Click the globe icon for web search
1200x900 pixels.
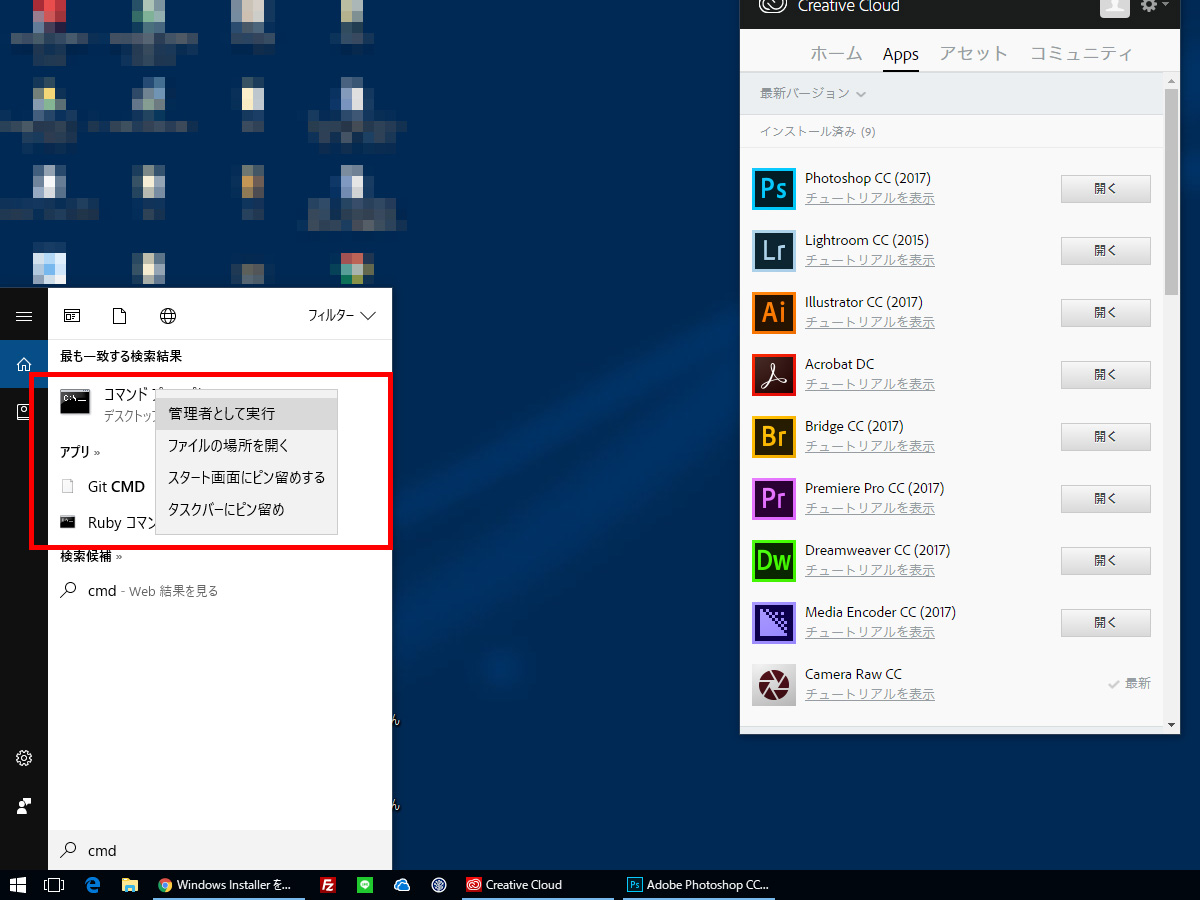click(x=168, y=315)
